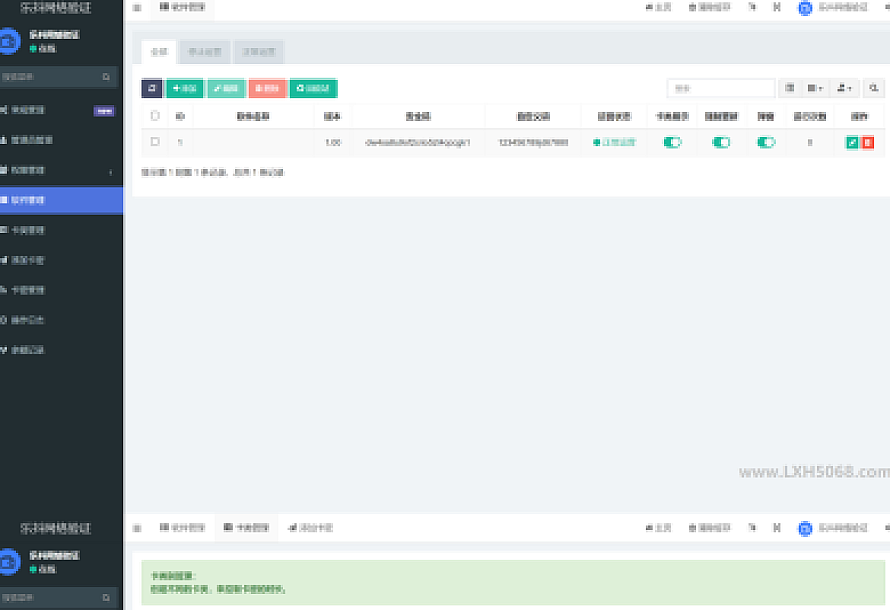The height and width of the screenshot is (610, 890).
Task: Click the red trash delete icon in row 1
Action: point(867,143)
